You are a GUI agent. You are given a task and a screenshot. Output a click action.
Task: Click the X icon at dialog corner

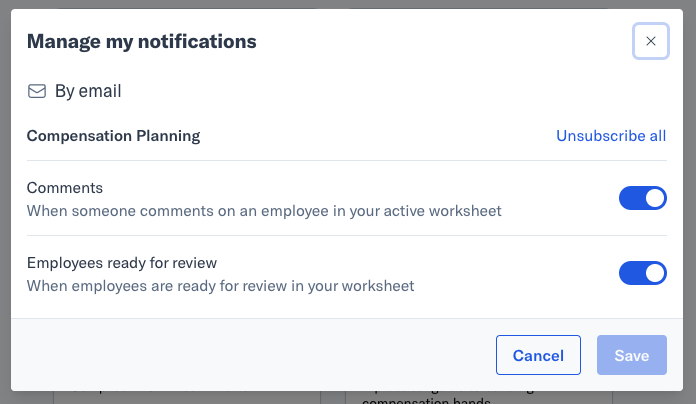(x=650, y=41)
